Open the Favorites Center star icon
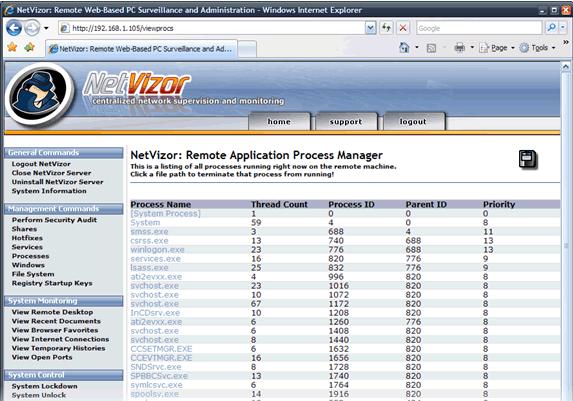The width and height of the screenshot is (573, 401). tap(12, 47)
